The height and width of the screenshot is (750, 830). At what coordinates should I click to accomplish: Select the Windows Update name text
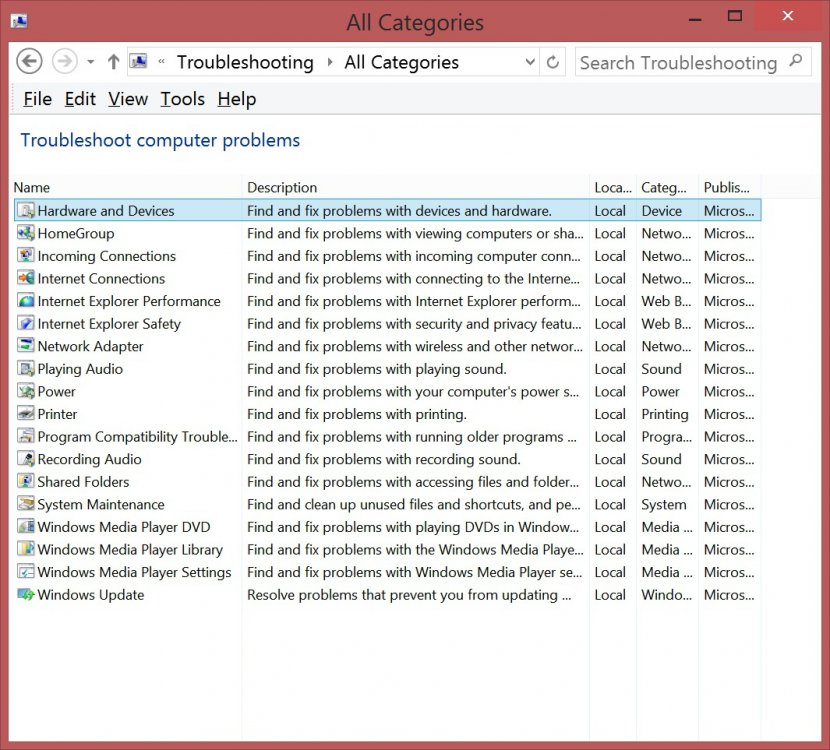click(91, 595)
